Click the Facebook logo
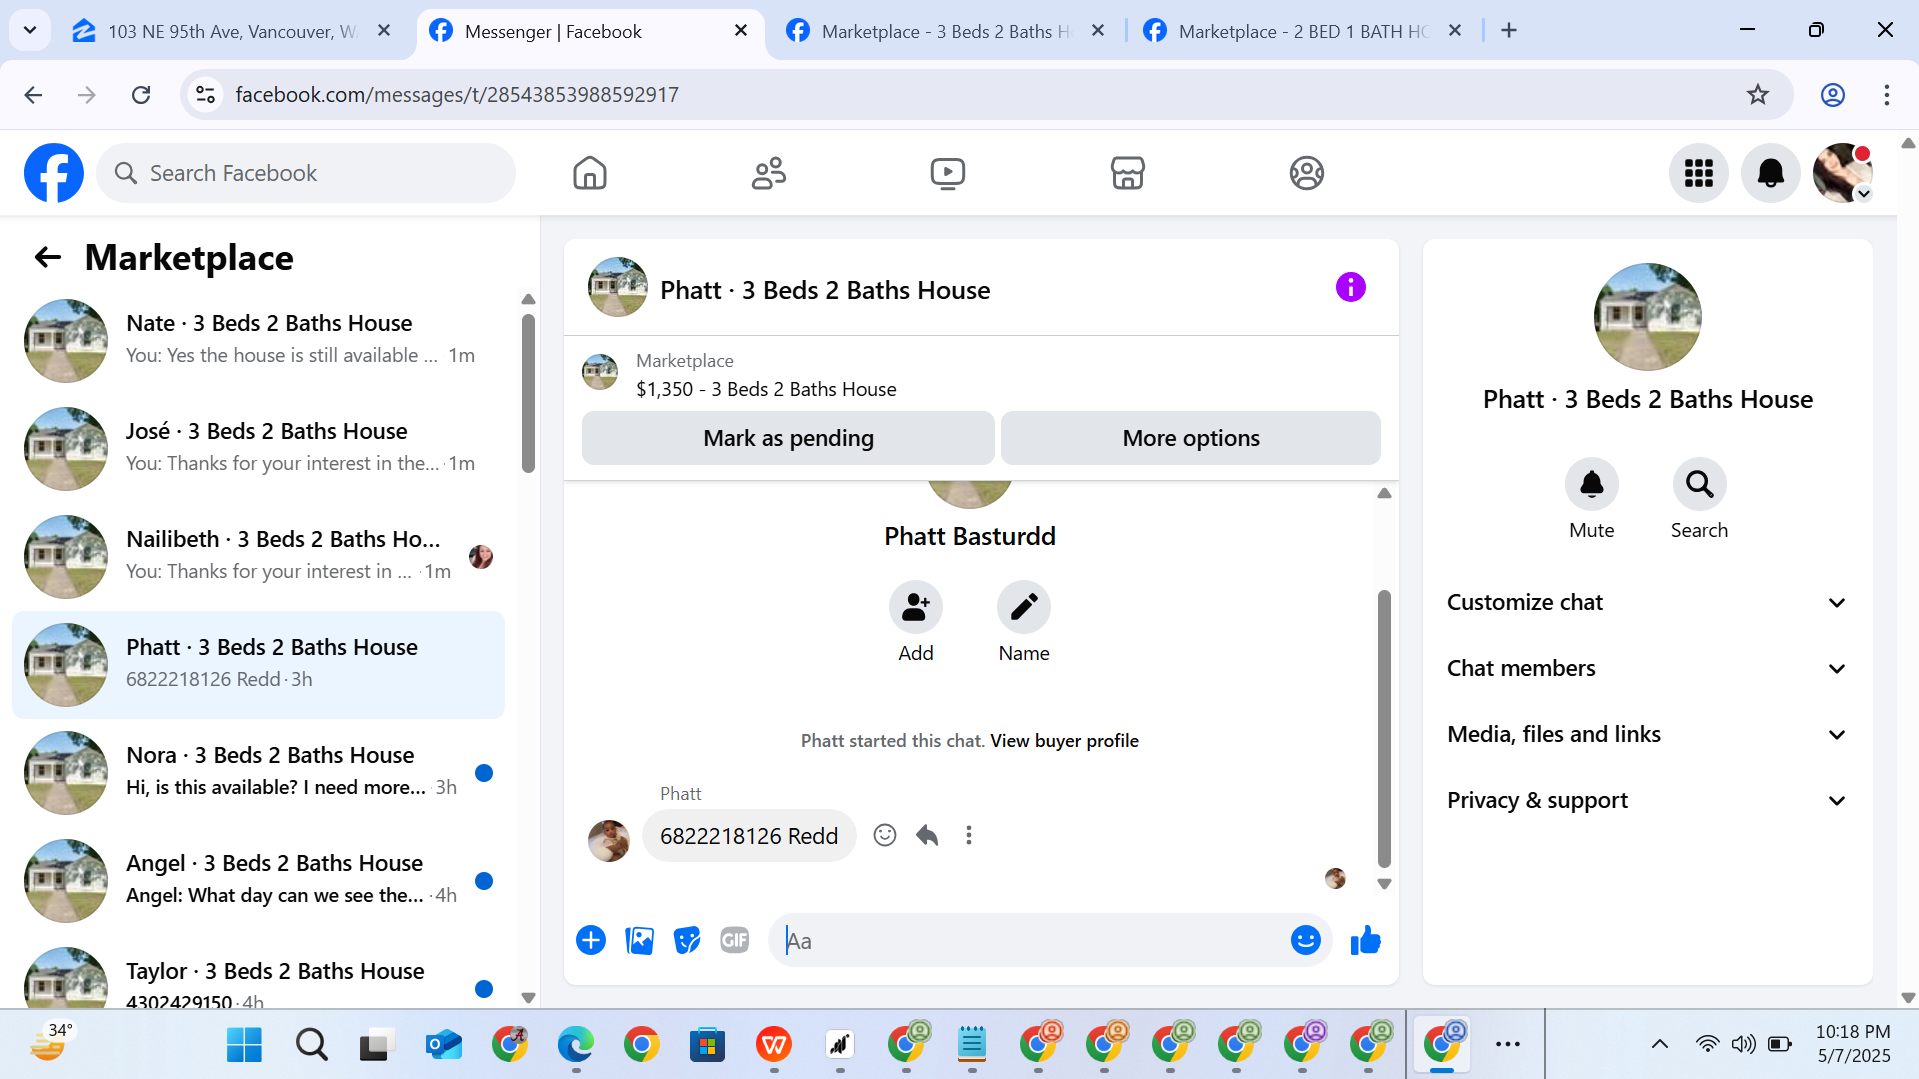 [54, 173]
